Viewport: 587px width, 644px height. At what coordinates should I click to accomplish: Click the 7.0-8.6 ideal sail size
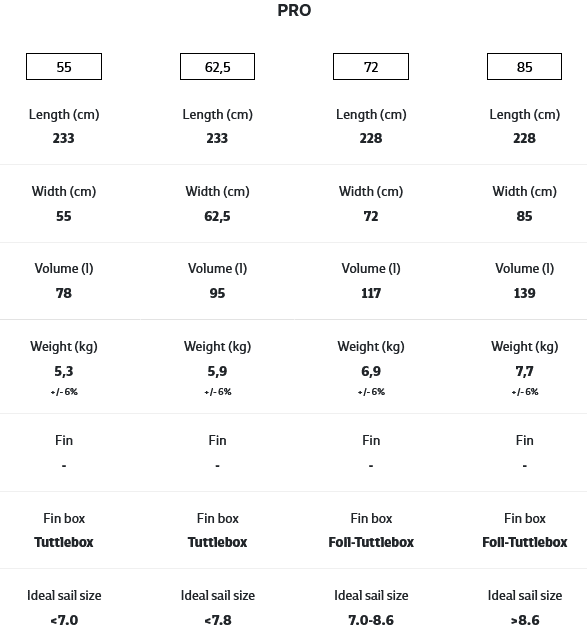point(371,620)
